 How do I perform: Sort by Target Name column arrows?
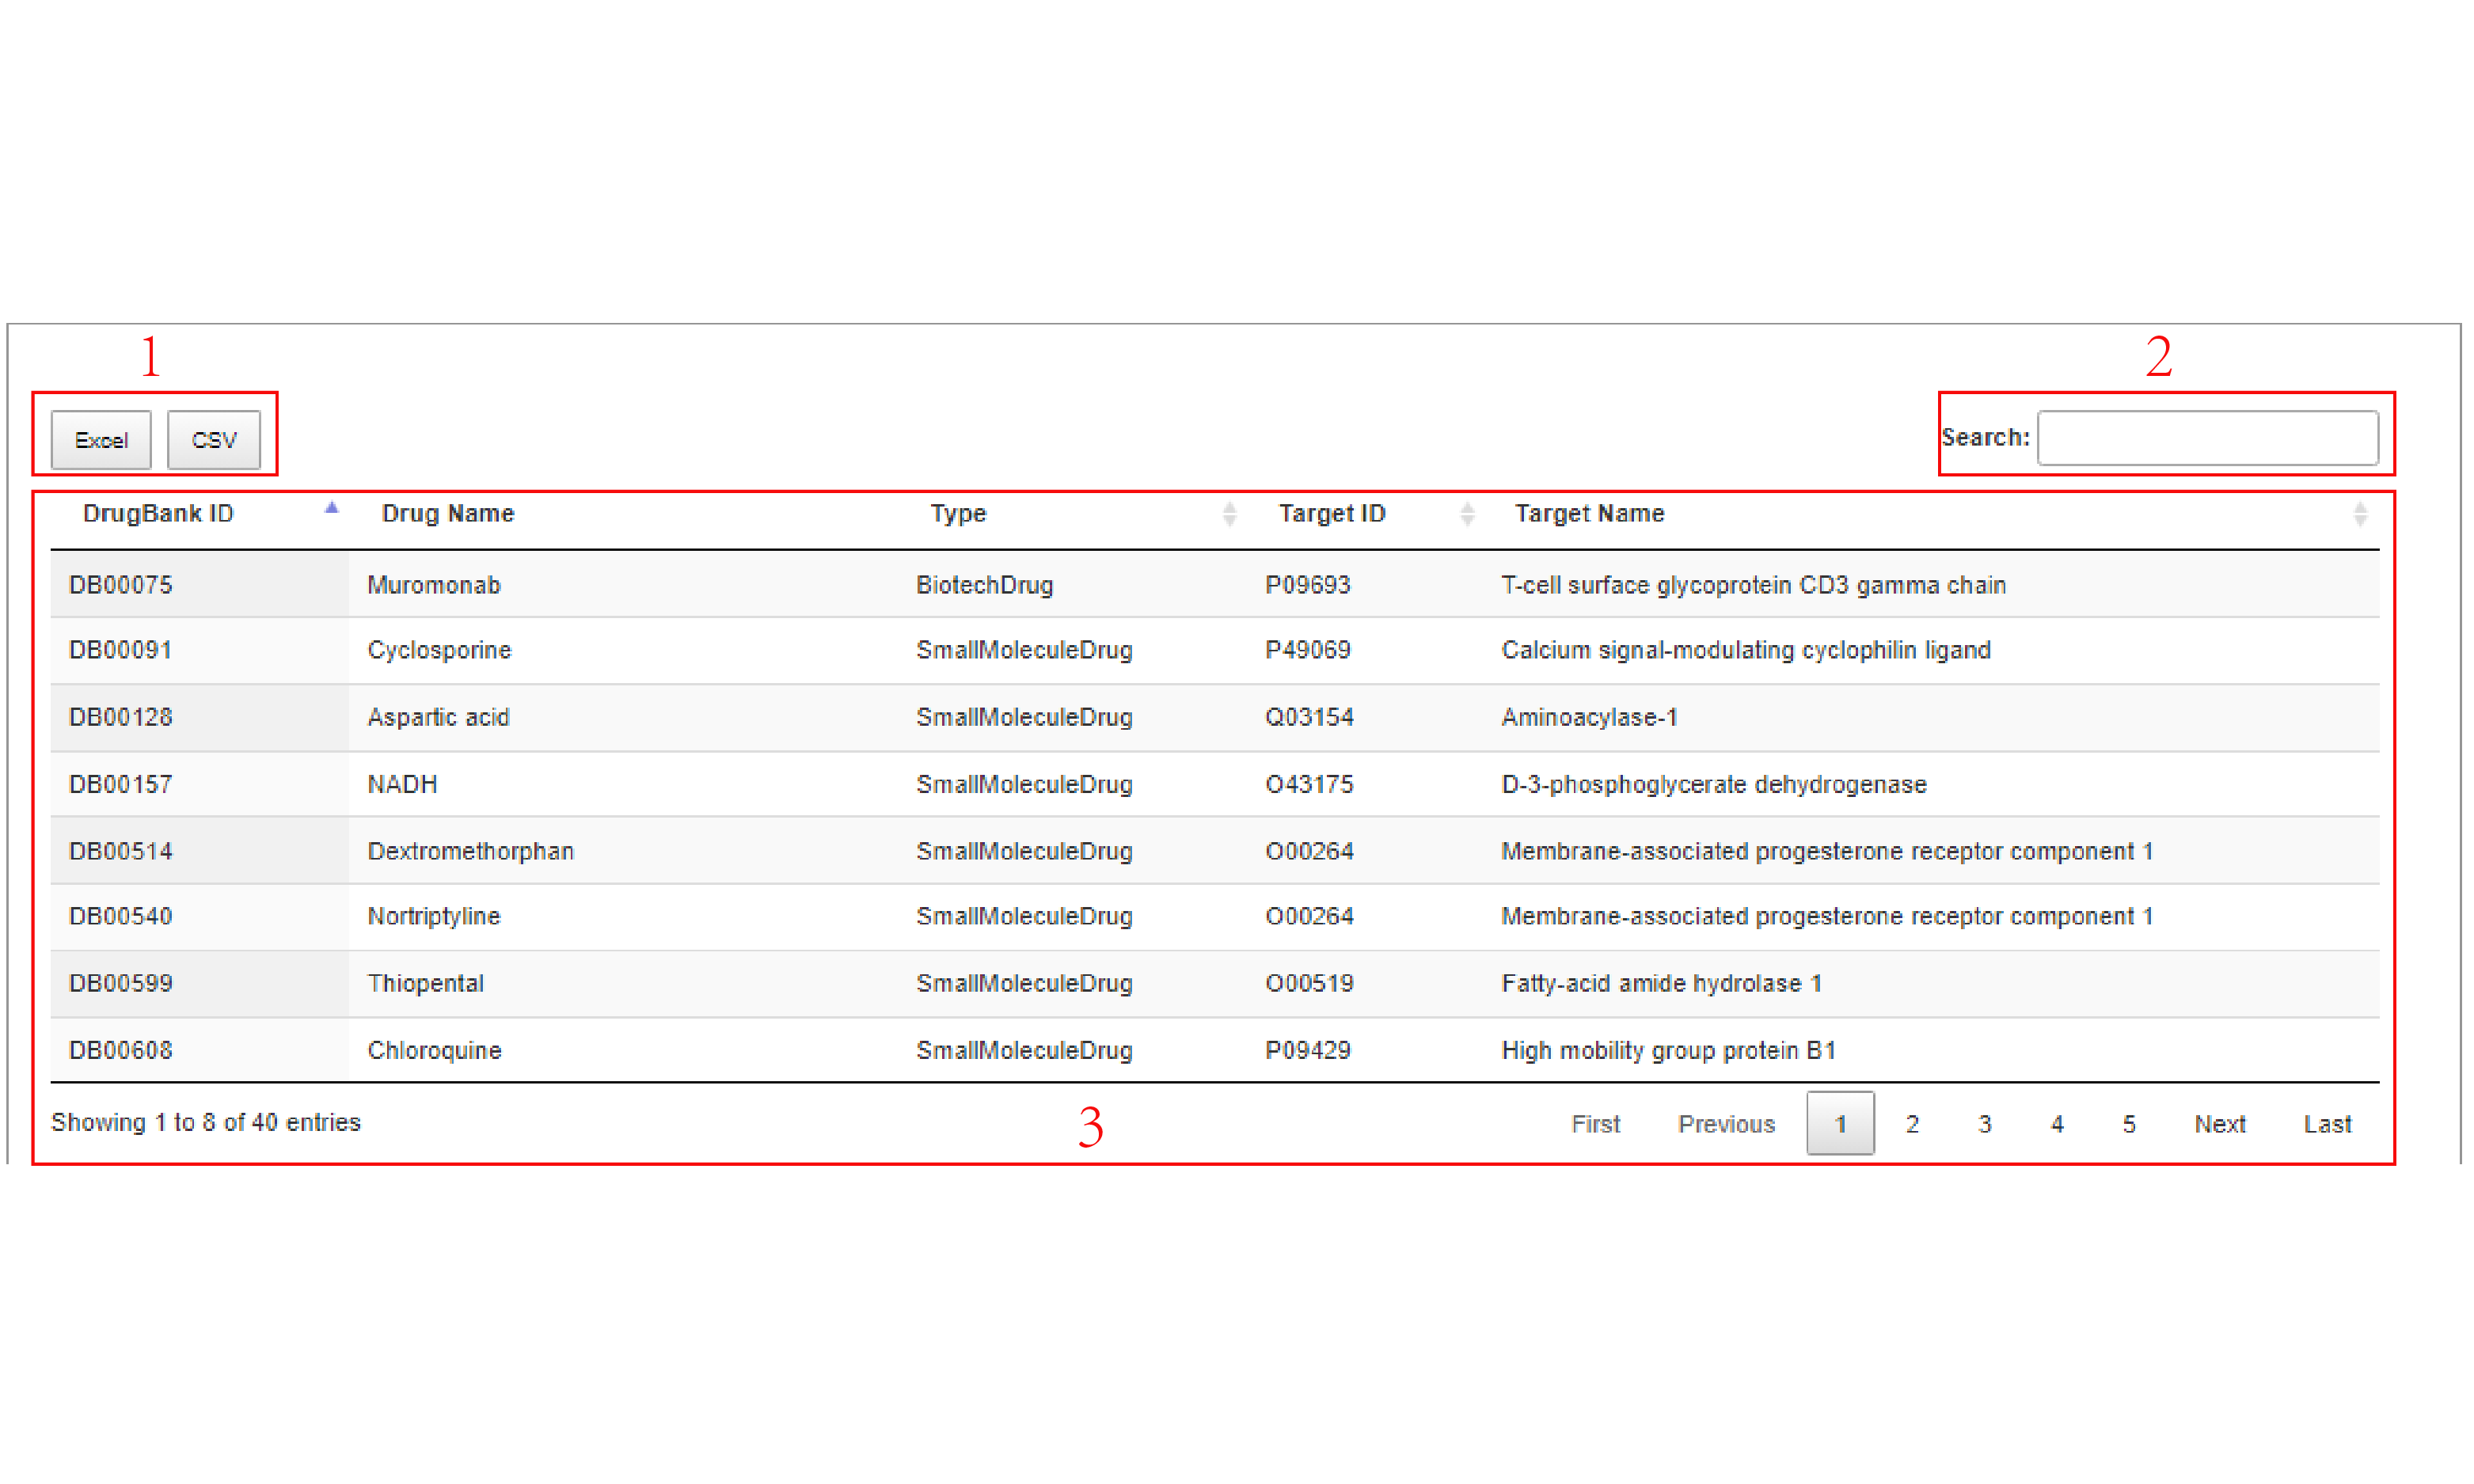(x=2359, y=514)
